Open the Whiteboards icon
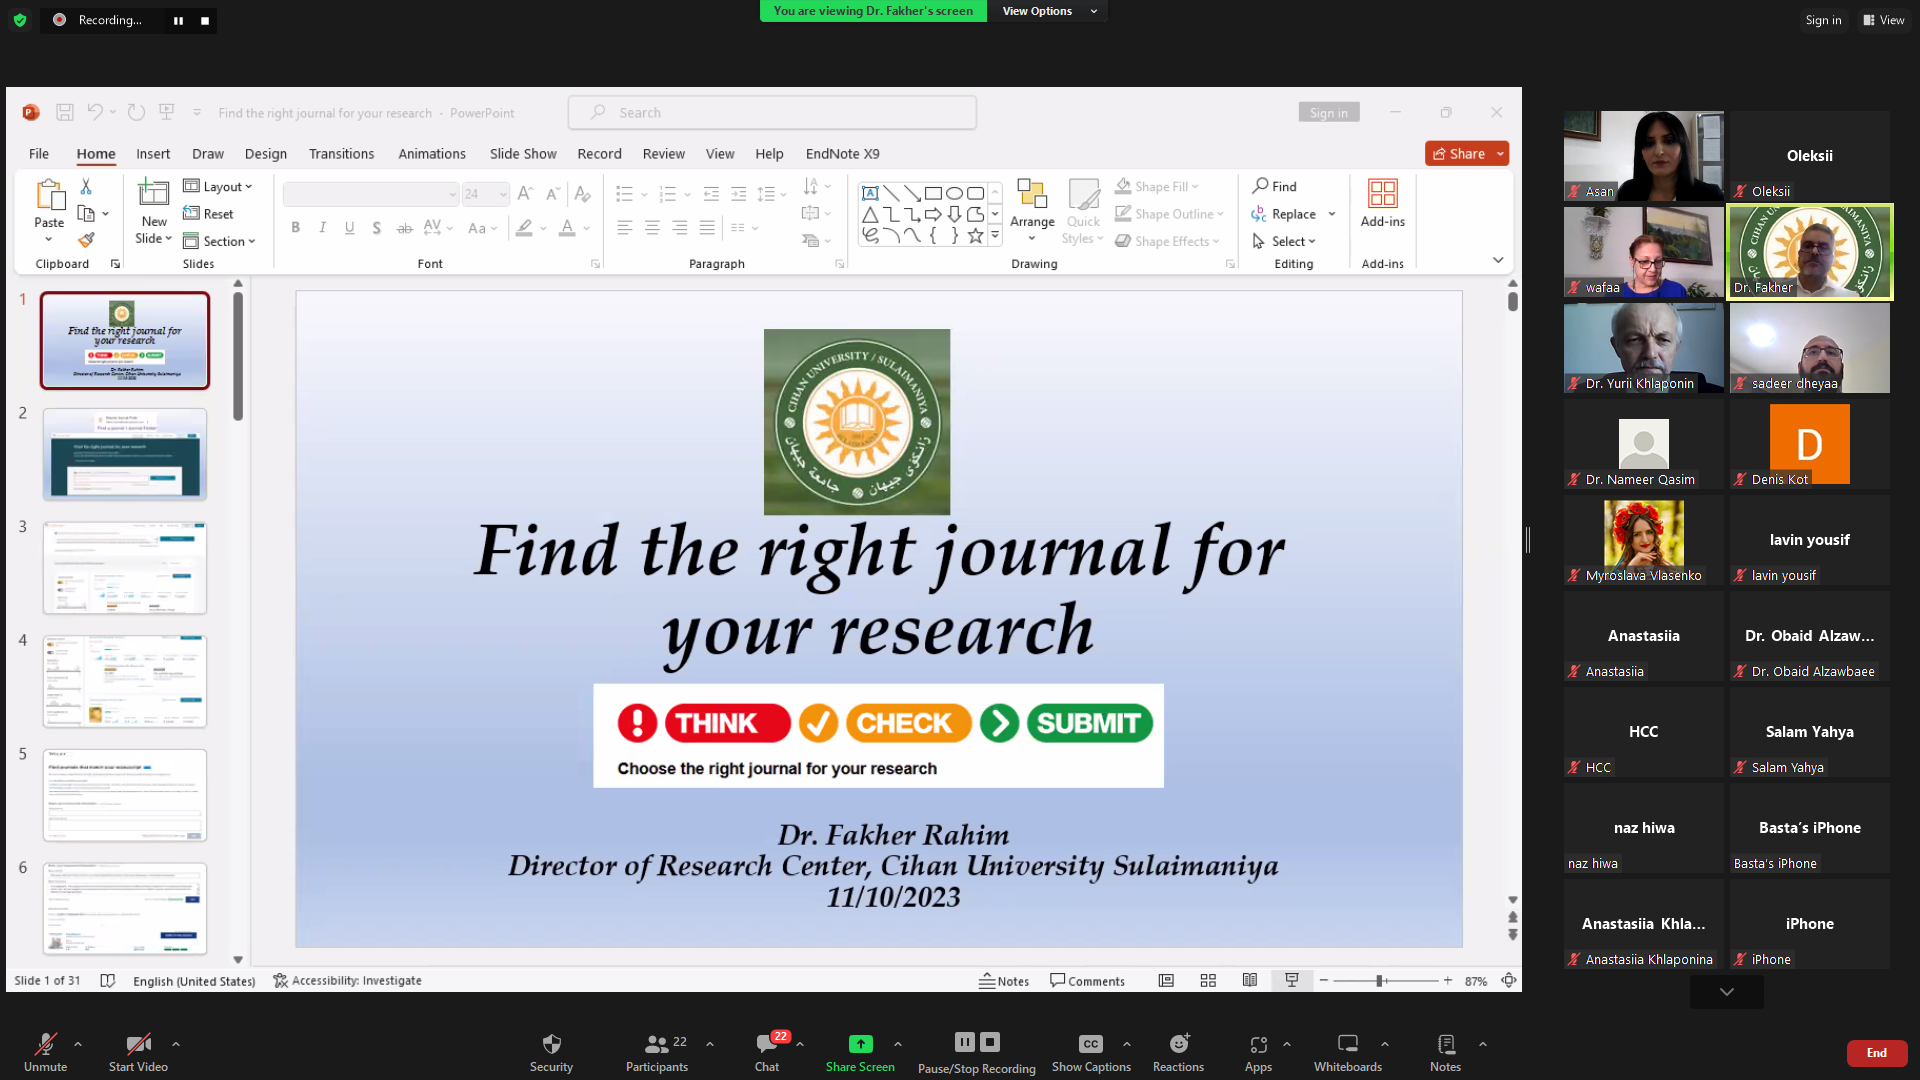Viewport: 1920px width, 1080px height. (x=1347, y=1043)
